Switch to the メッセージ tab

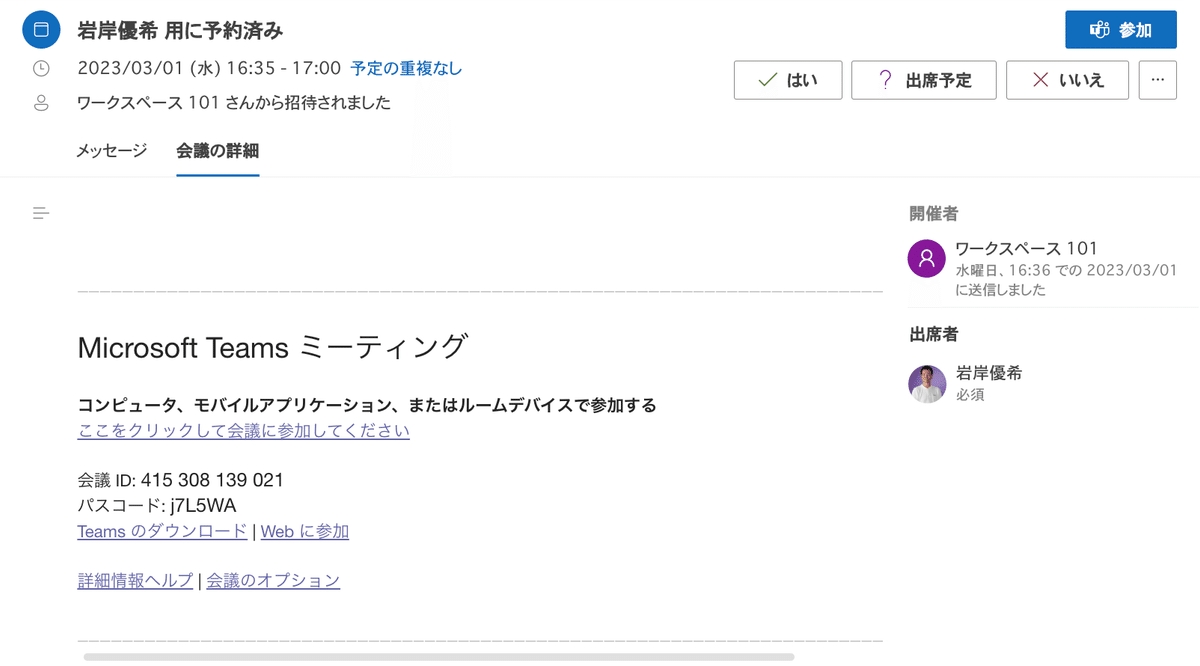click(x=112, y=151)
